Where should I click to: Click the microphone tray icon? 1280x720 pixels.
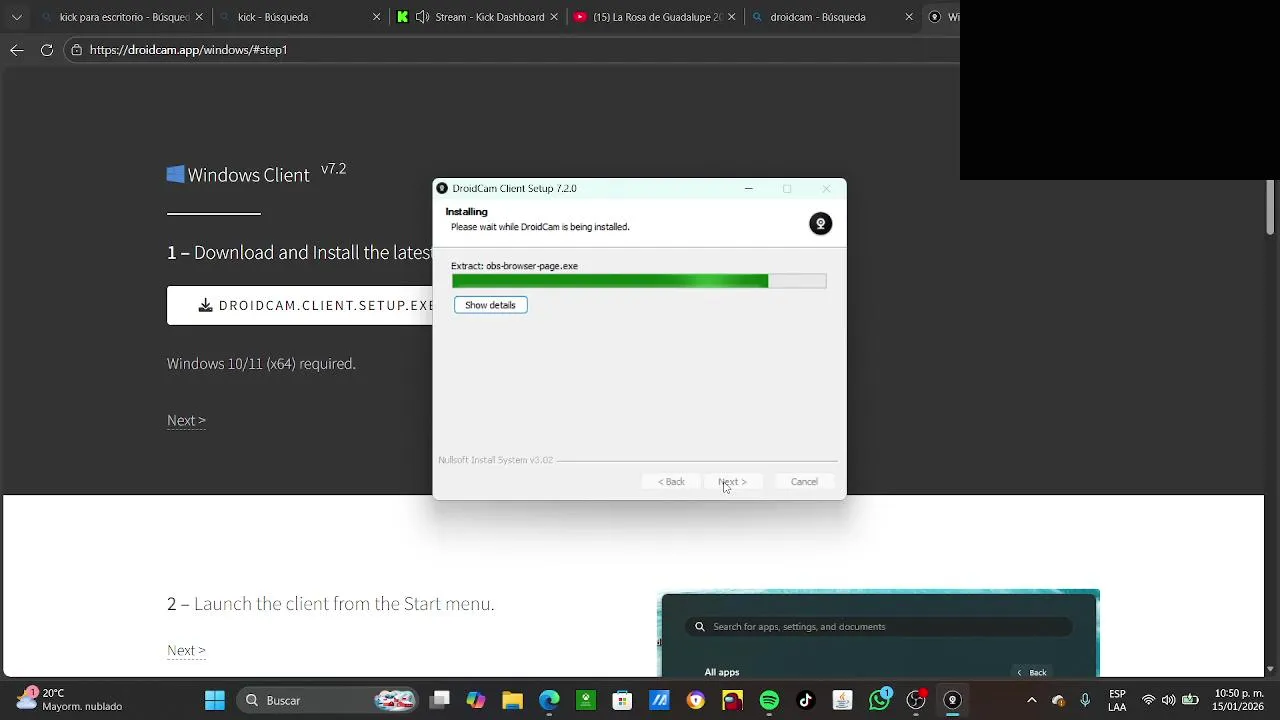coord(1085,700)
